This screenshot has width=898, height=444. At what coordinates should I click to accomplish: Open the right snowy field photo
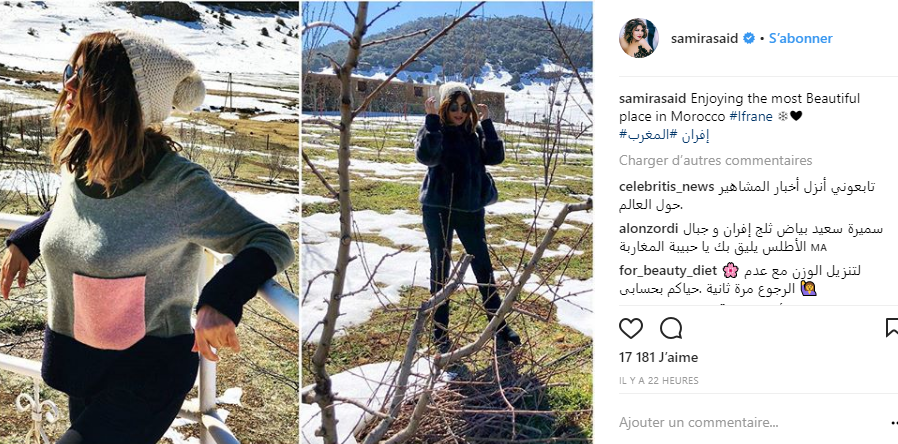click(x=447, y=222)
